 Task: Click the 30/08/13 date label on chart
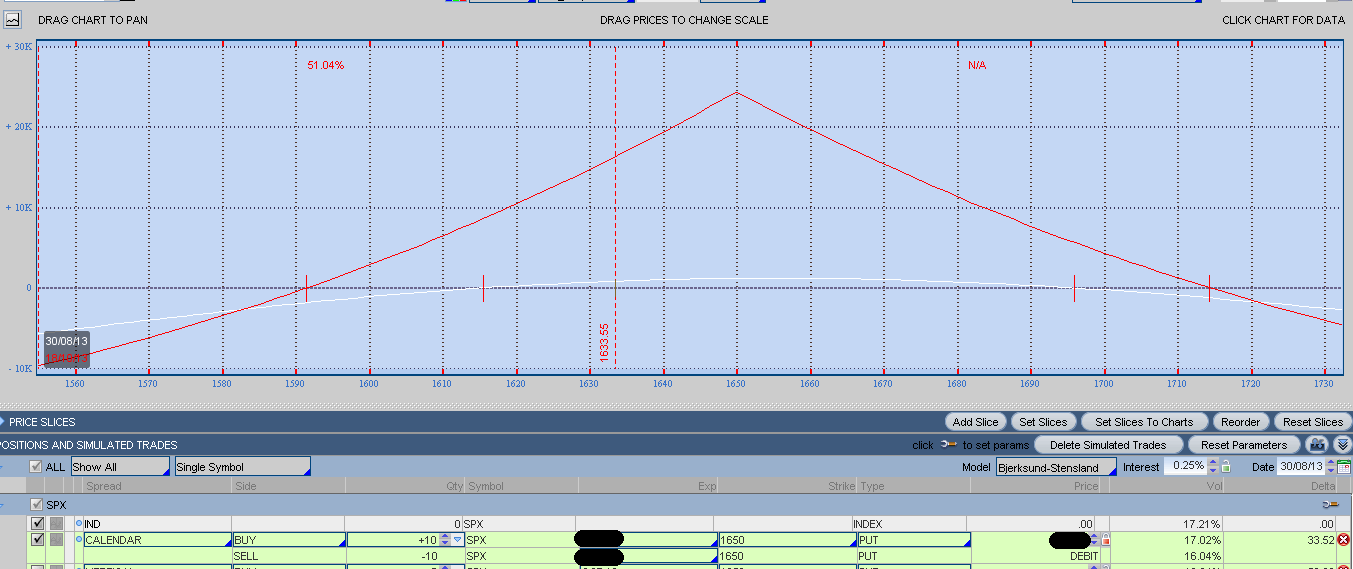pos(67,341)
